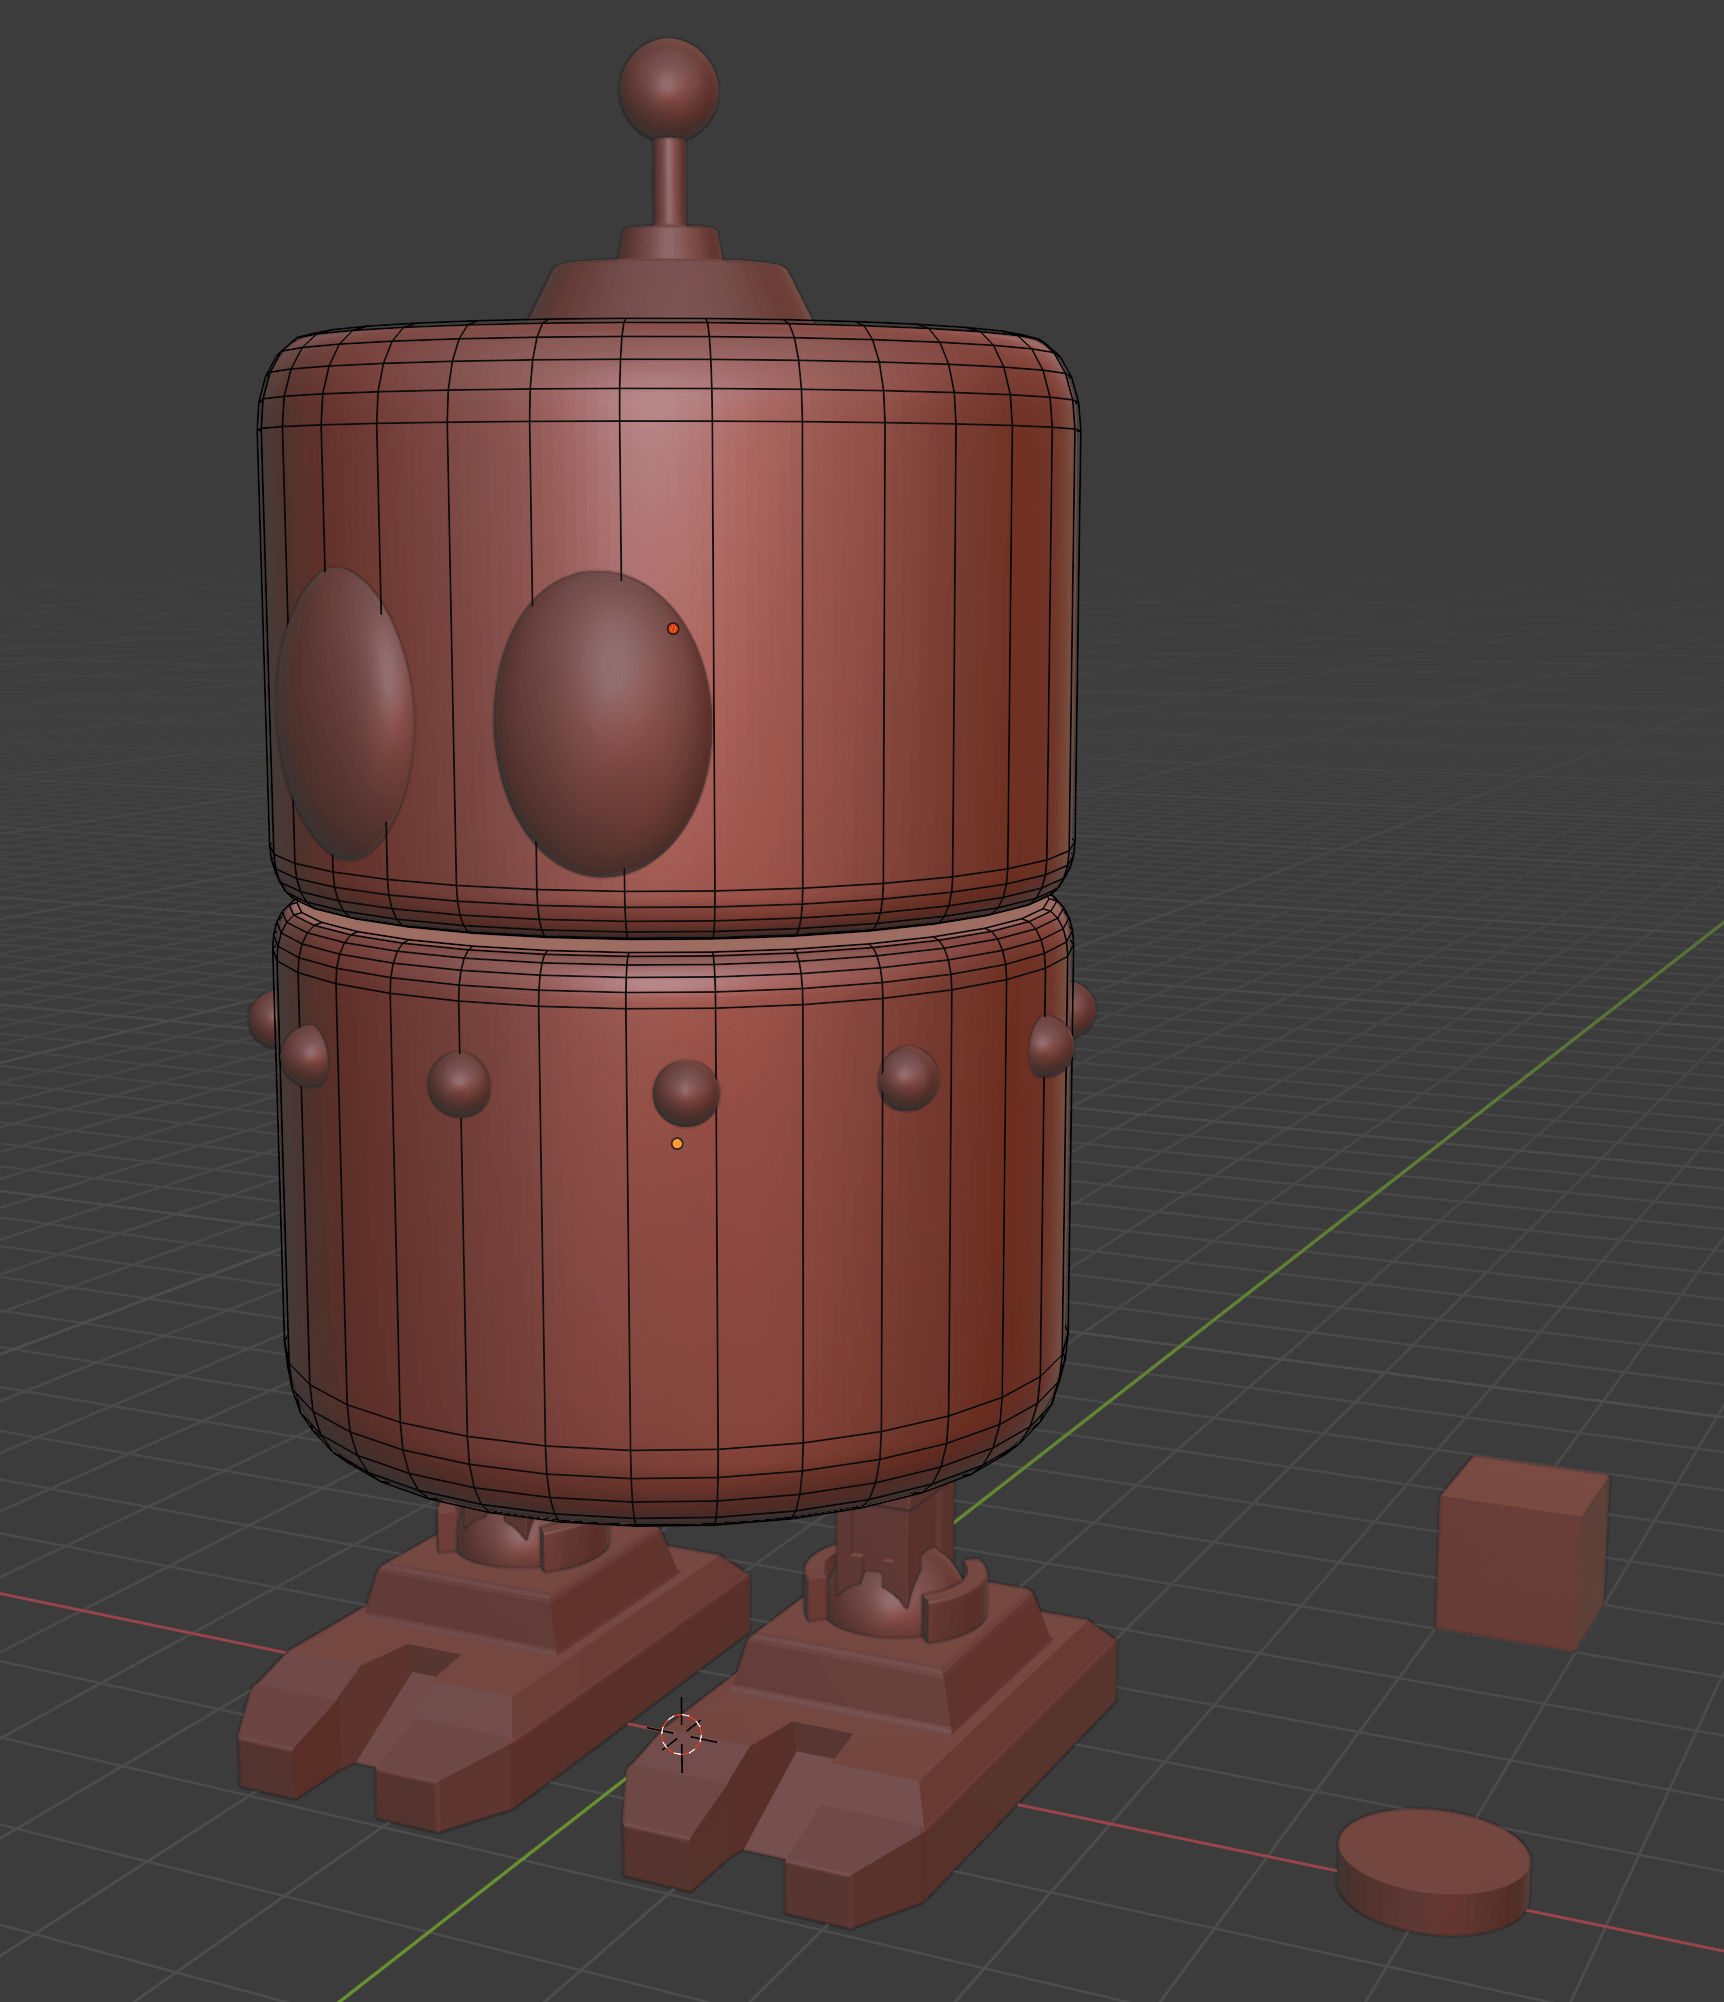Click the 3D cursor crosshair on the floor
The height and width of the screenshot is (2002, 1724).
pyautogui.click(x=682, y=1734)
